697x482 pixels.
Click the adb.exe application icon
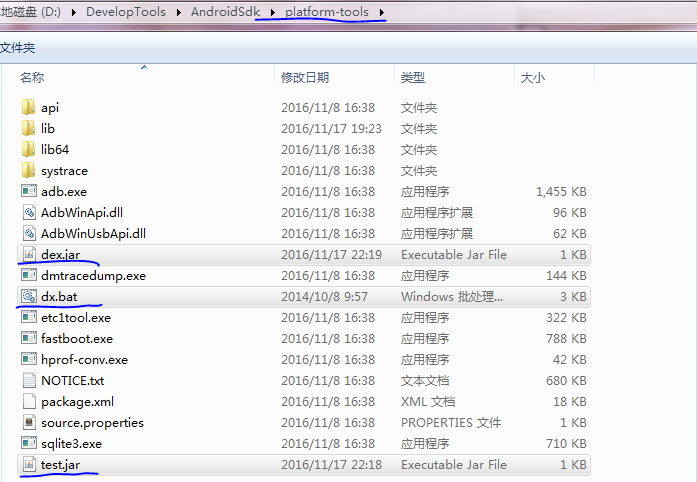click(x=29, y=191)
